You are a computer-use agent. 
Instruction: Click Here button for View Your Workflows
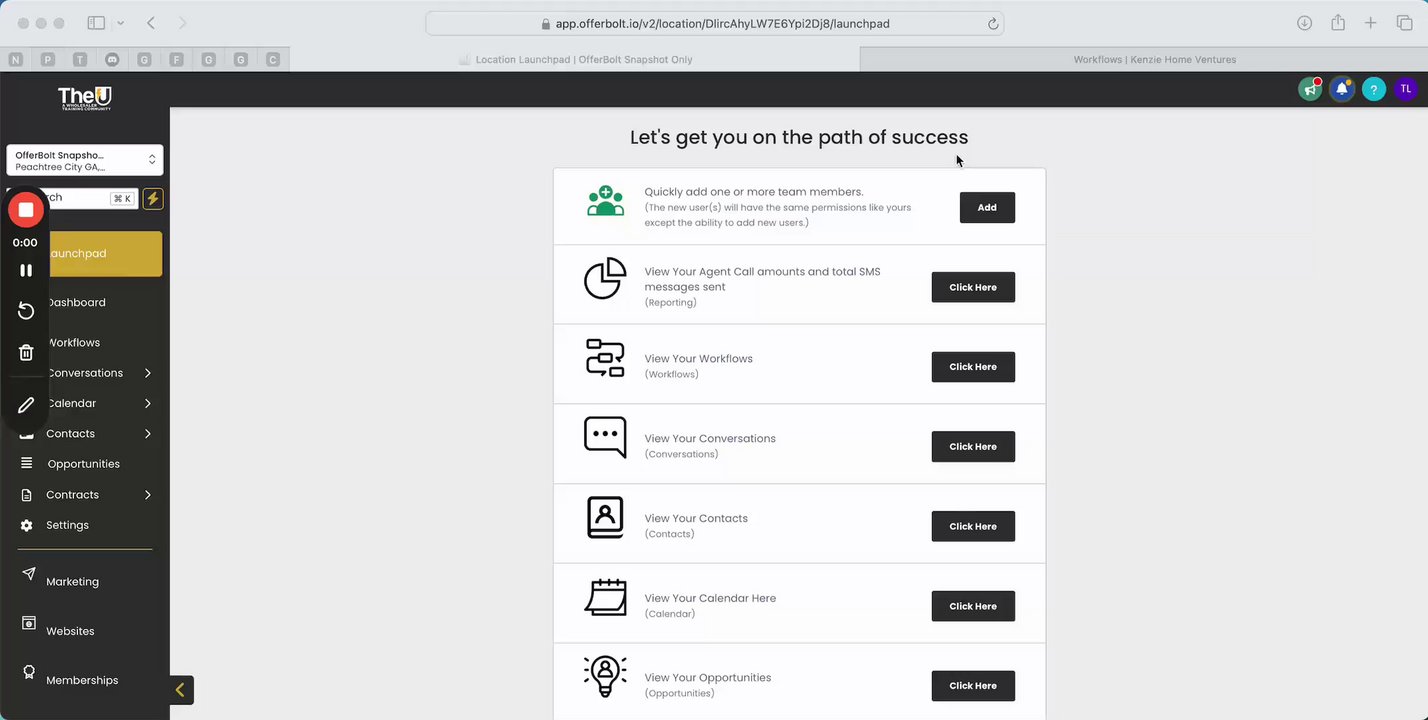972,367
